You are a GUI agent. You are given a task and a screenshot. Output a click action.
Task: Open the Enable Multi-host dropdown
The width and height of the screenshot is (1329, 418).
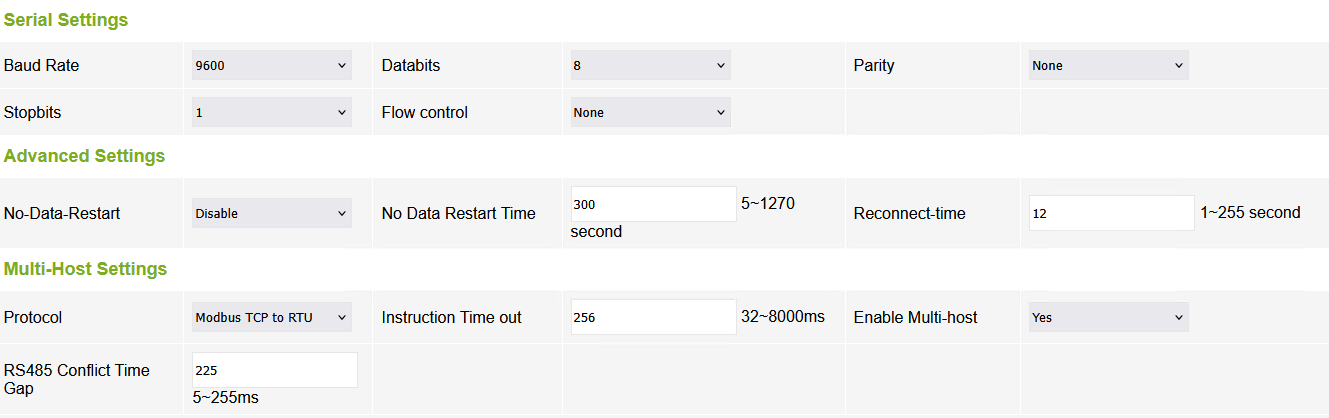(1108, 318)
